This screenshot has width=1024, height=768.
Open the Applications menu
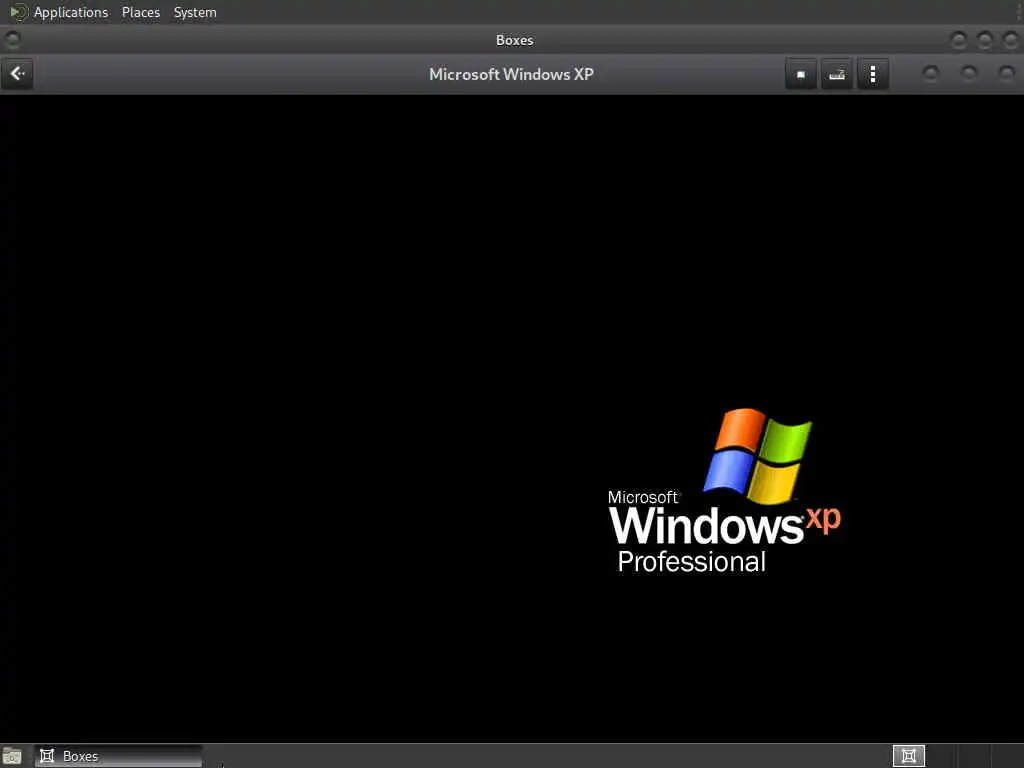[x=59, y=12]
